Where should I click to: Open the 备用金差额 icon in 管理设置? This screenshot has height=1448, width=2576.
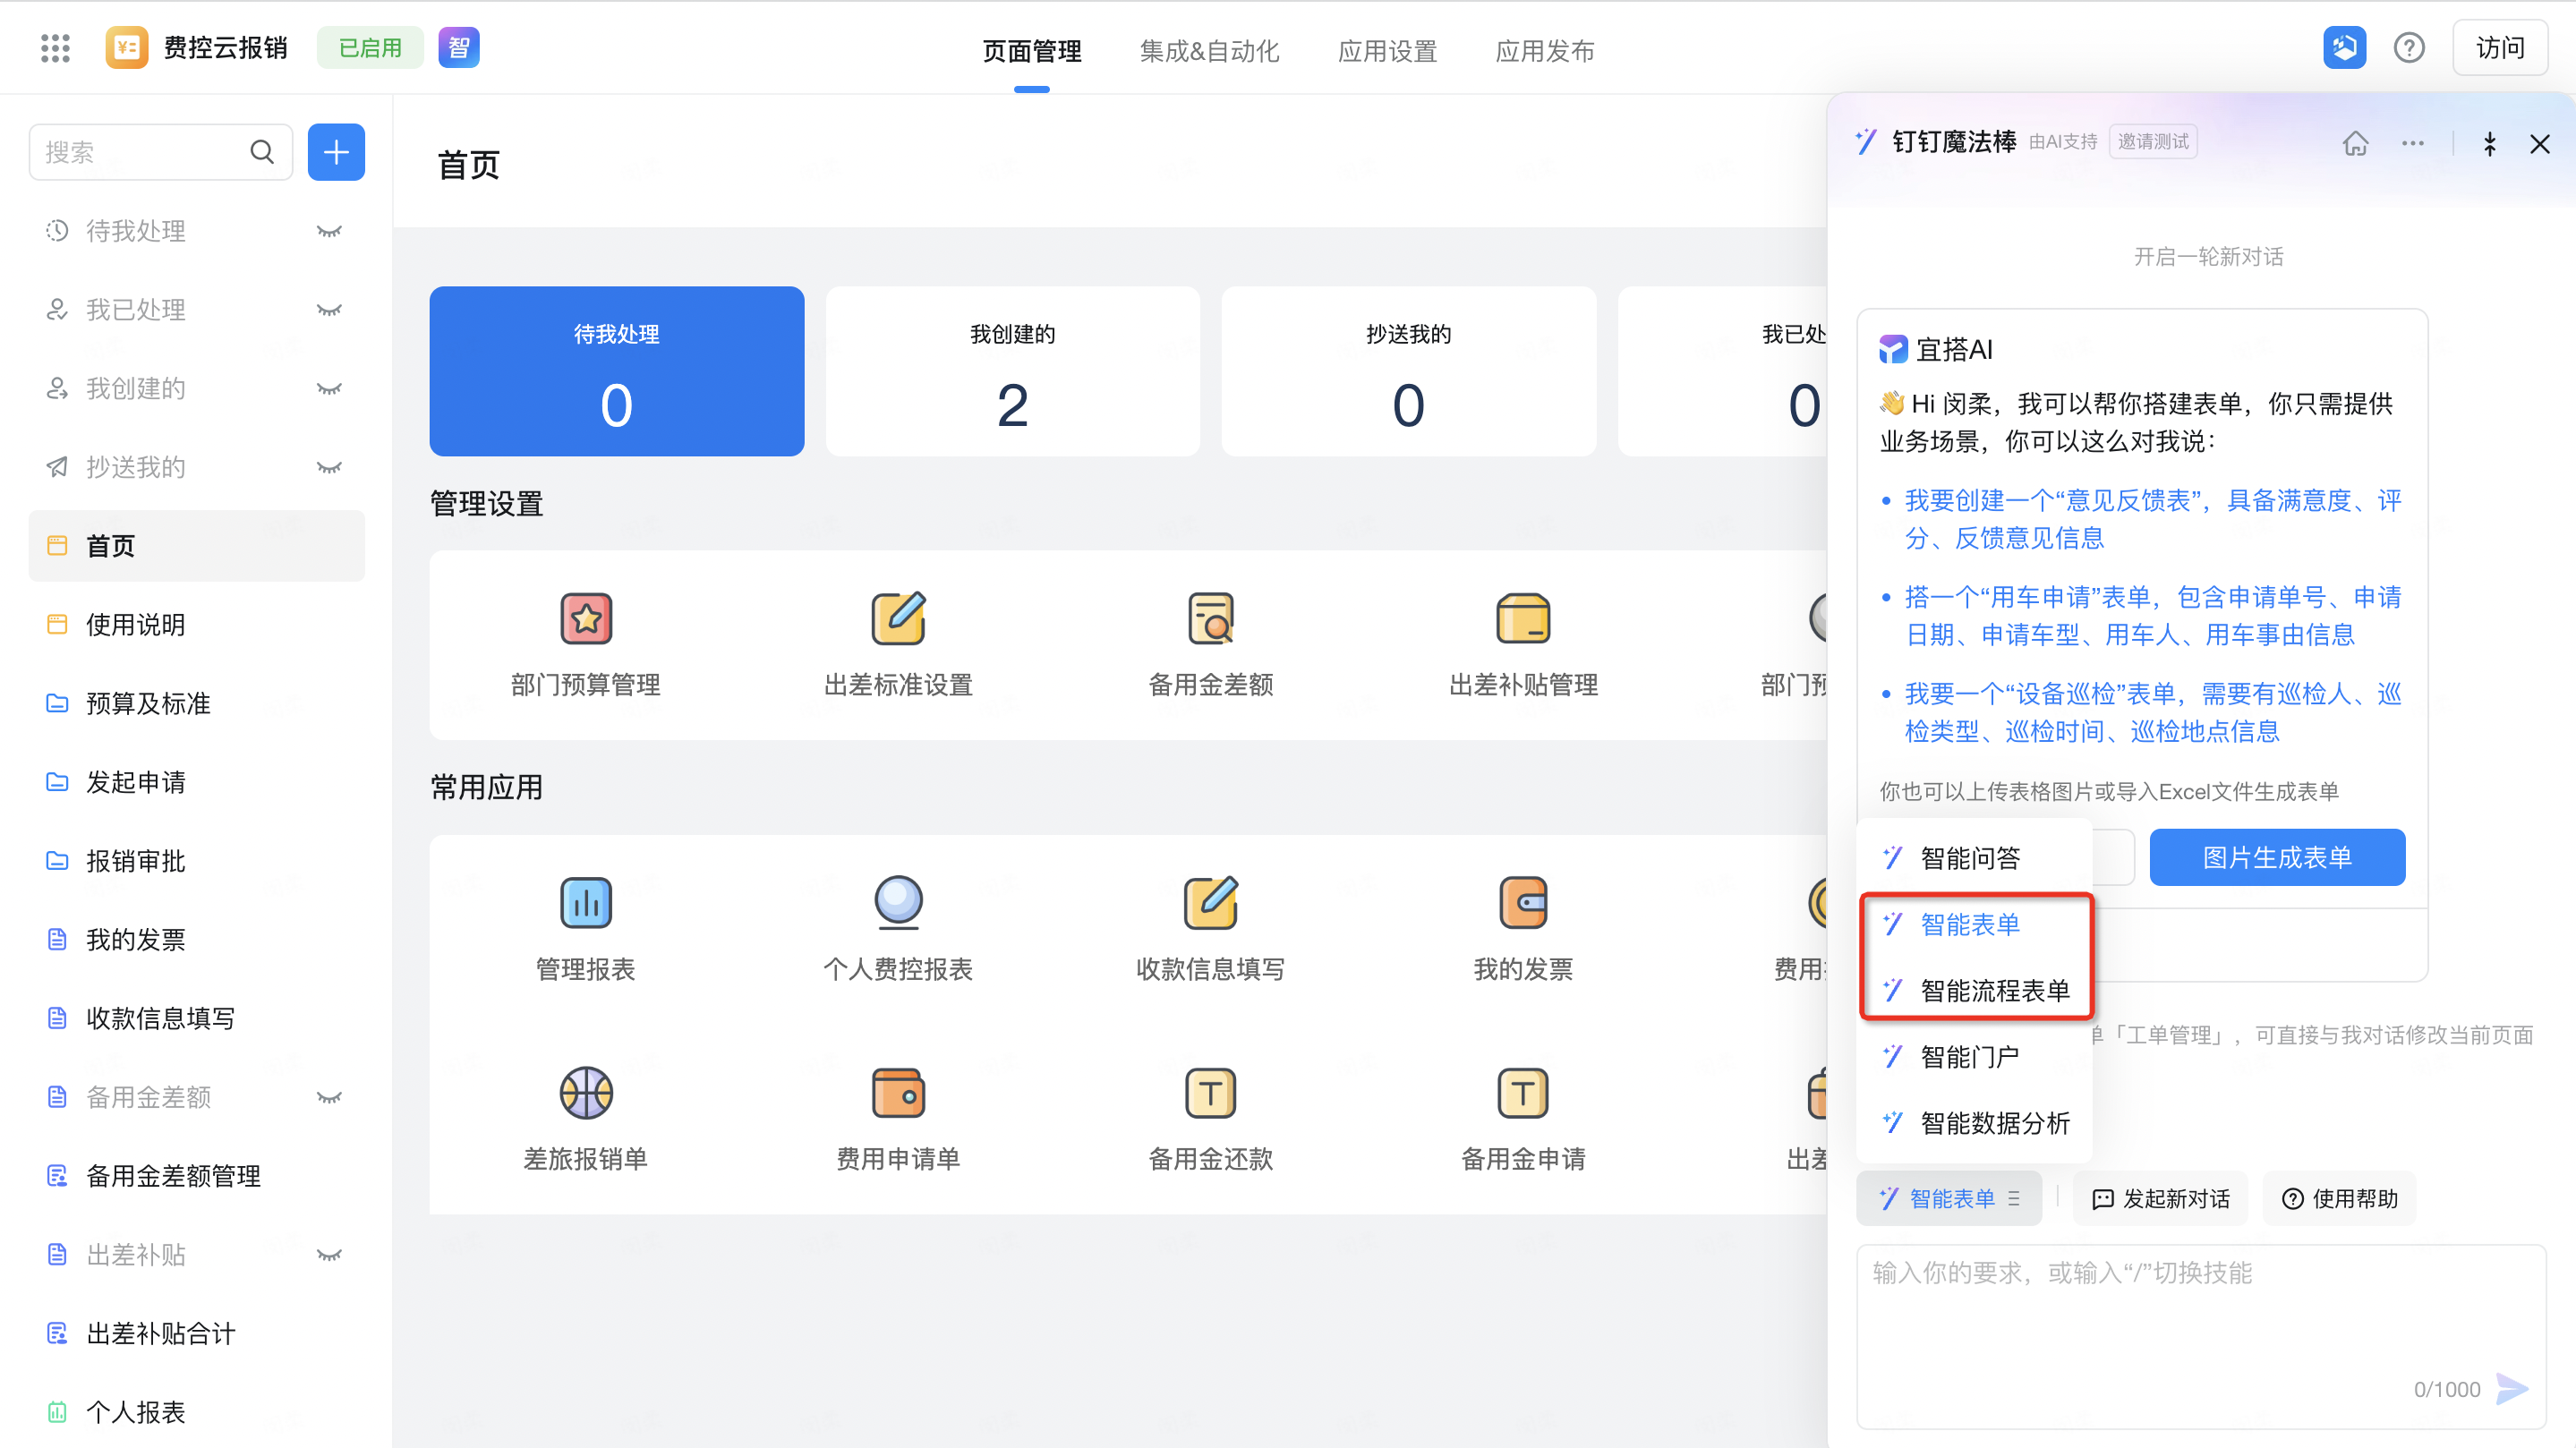[x=1211, y=618]
